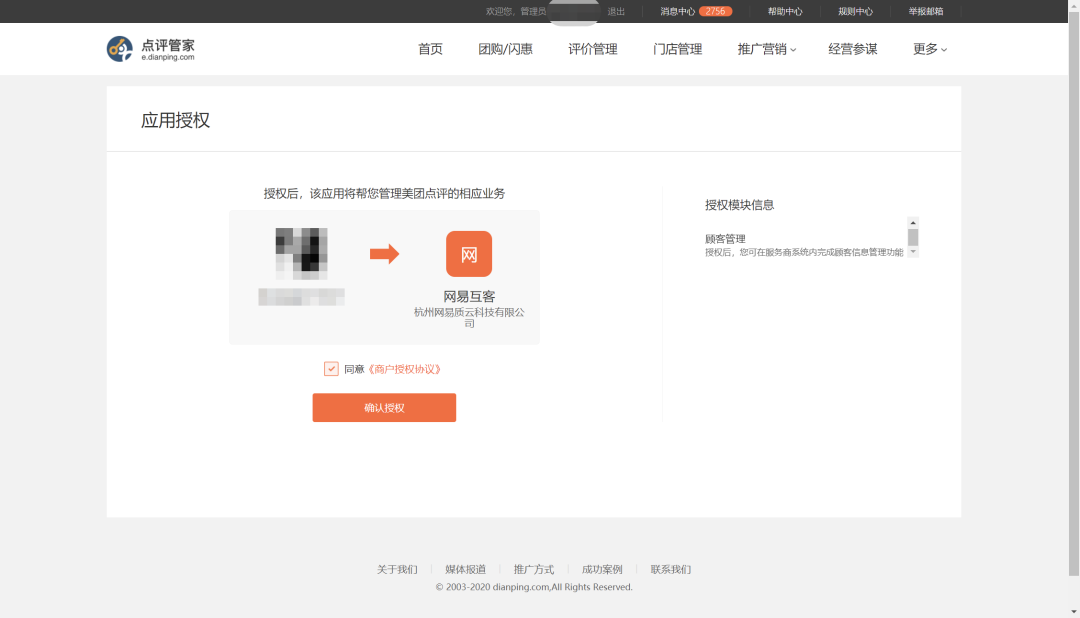Open the 举报邮箱 link
This screenshot has width=1080, height=618.
pyautogui.click(x=926, y=11)
